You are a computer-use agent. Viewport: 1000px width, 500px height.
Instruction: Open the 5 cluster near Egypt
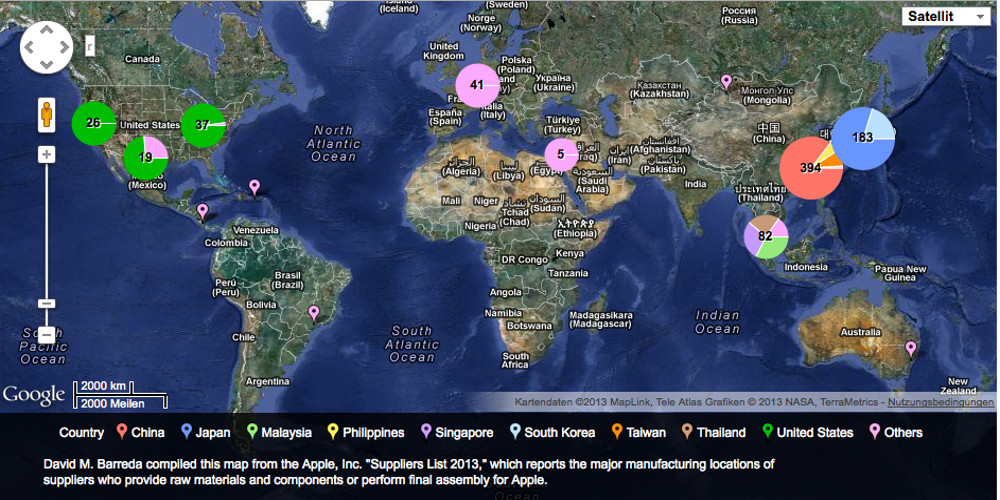point(561,154)
